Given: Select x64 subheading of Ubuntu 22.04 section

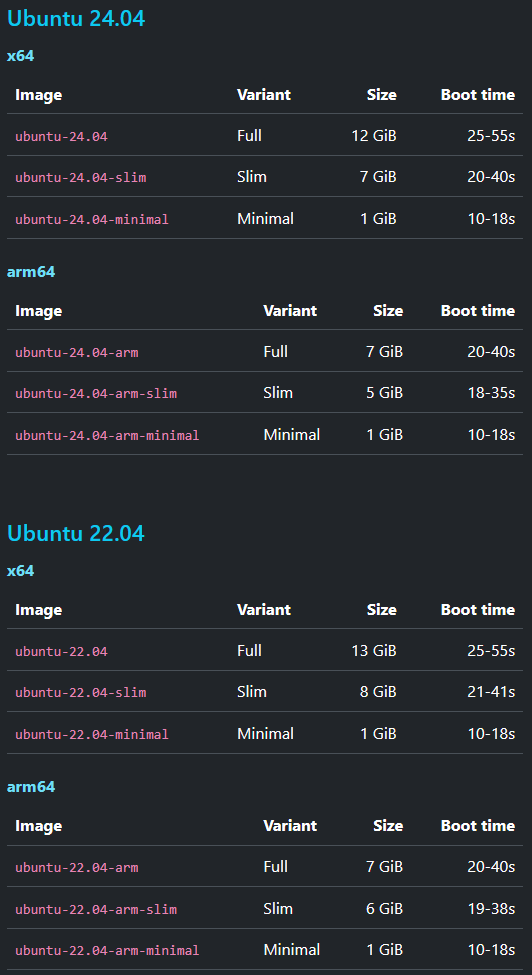Looking at the screenshot, I should point(21,571).
